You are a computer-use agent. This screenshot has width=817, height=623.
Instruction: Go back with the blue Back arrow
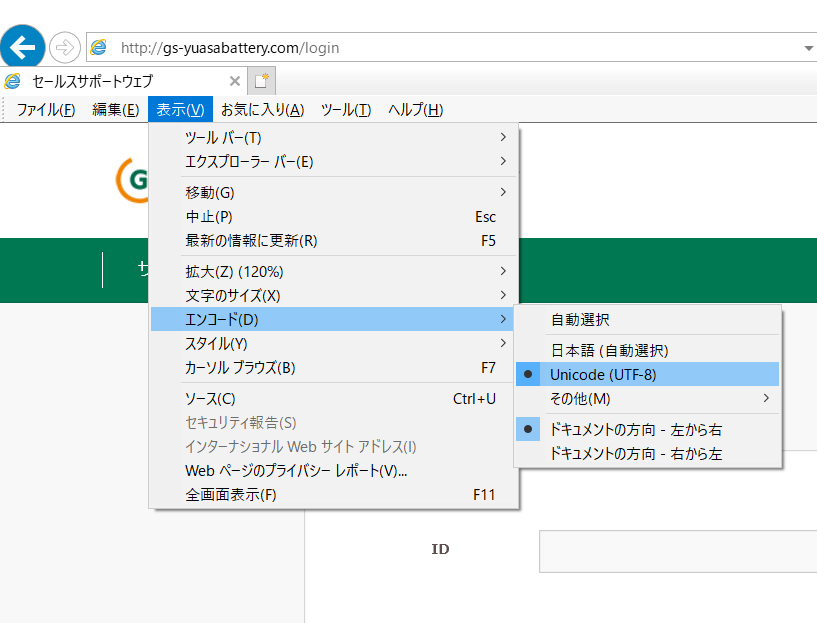tap(22, 47)
